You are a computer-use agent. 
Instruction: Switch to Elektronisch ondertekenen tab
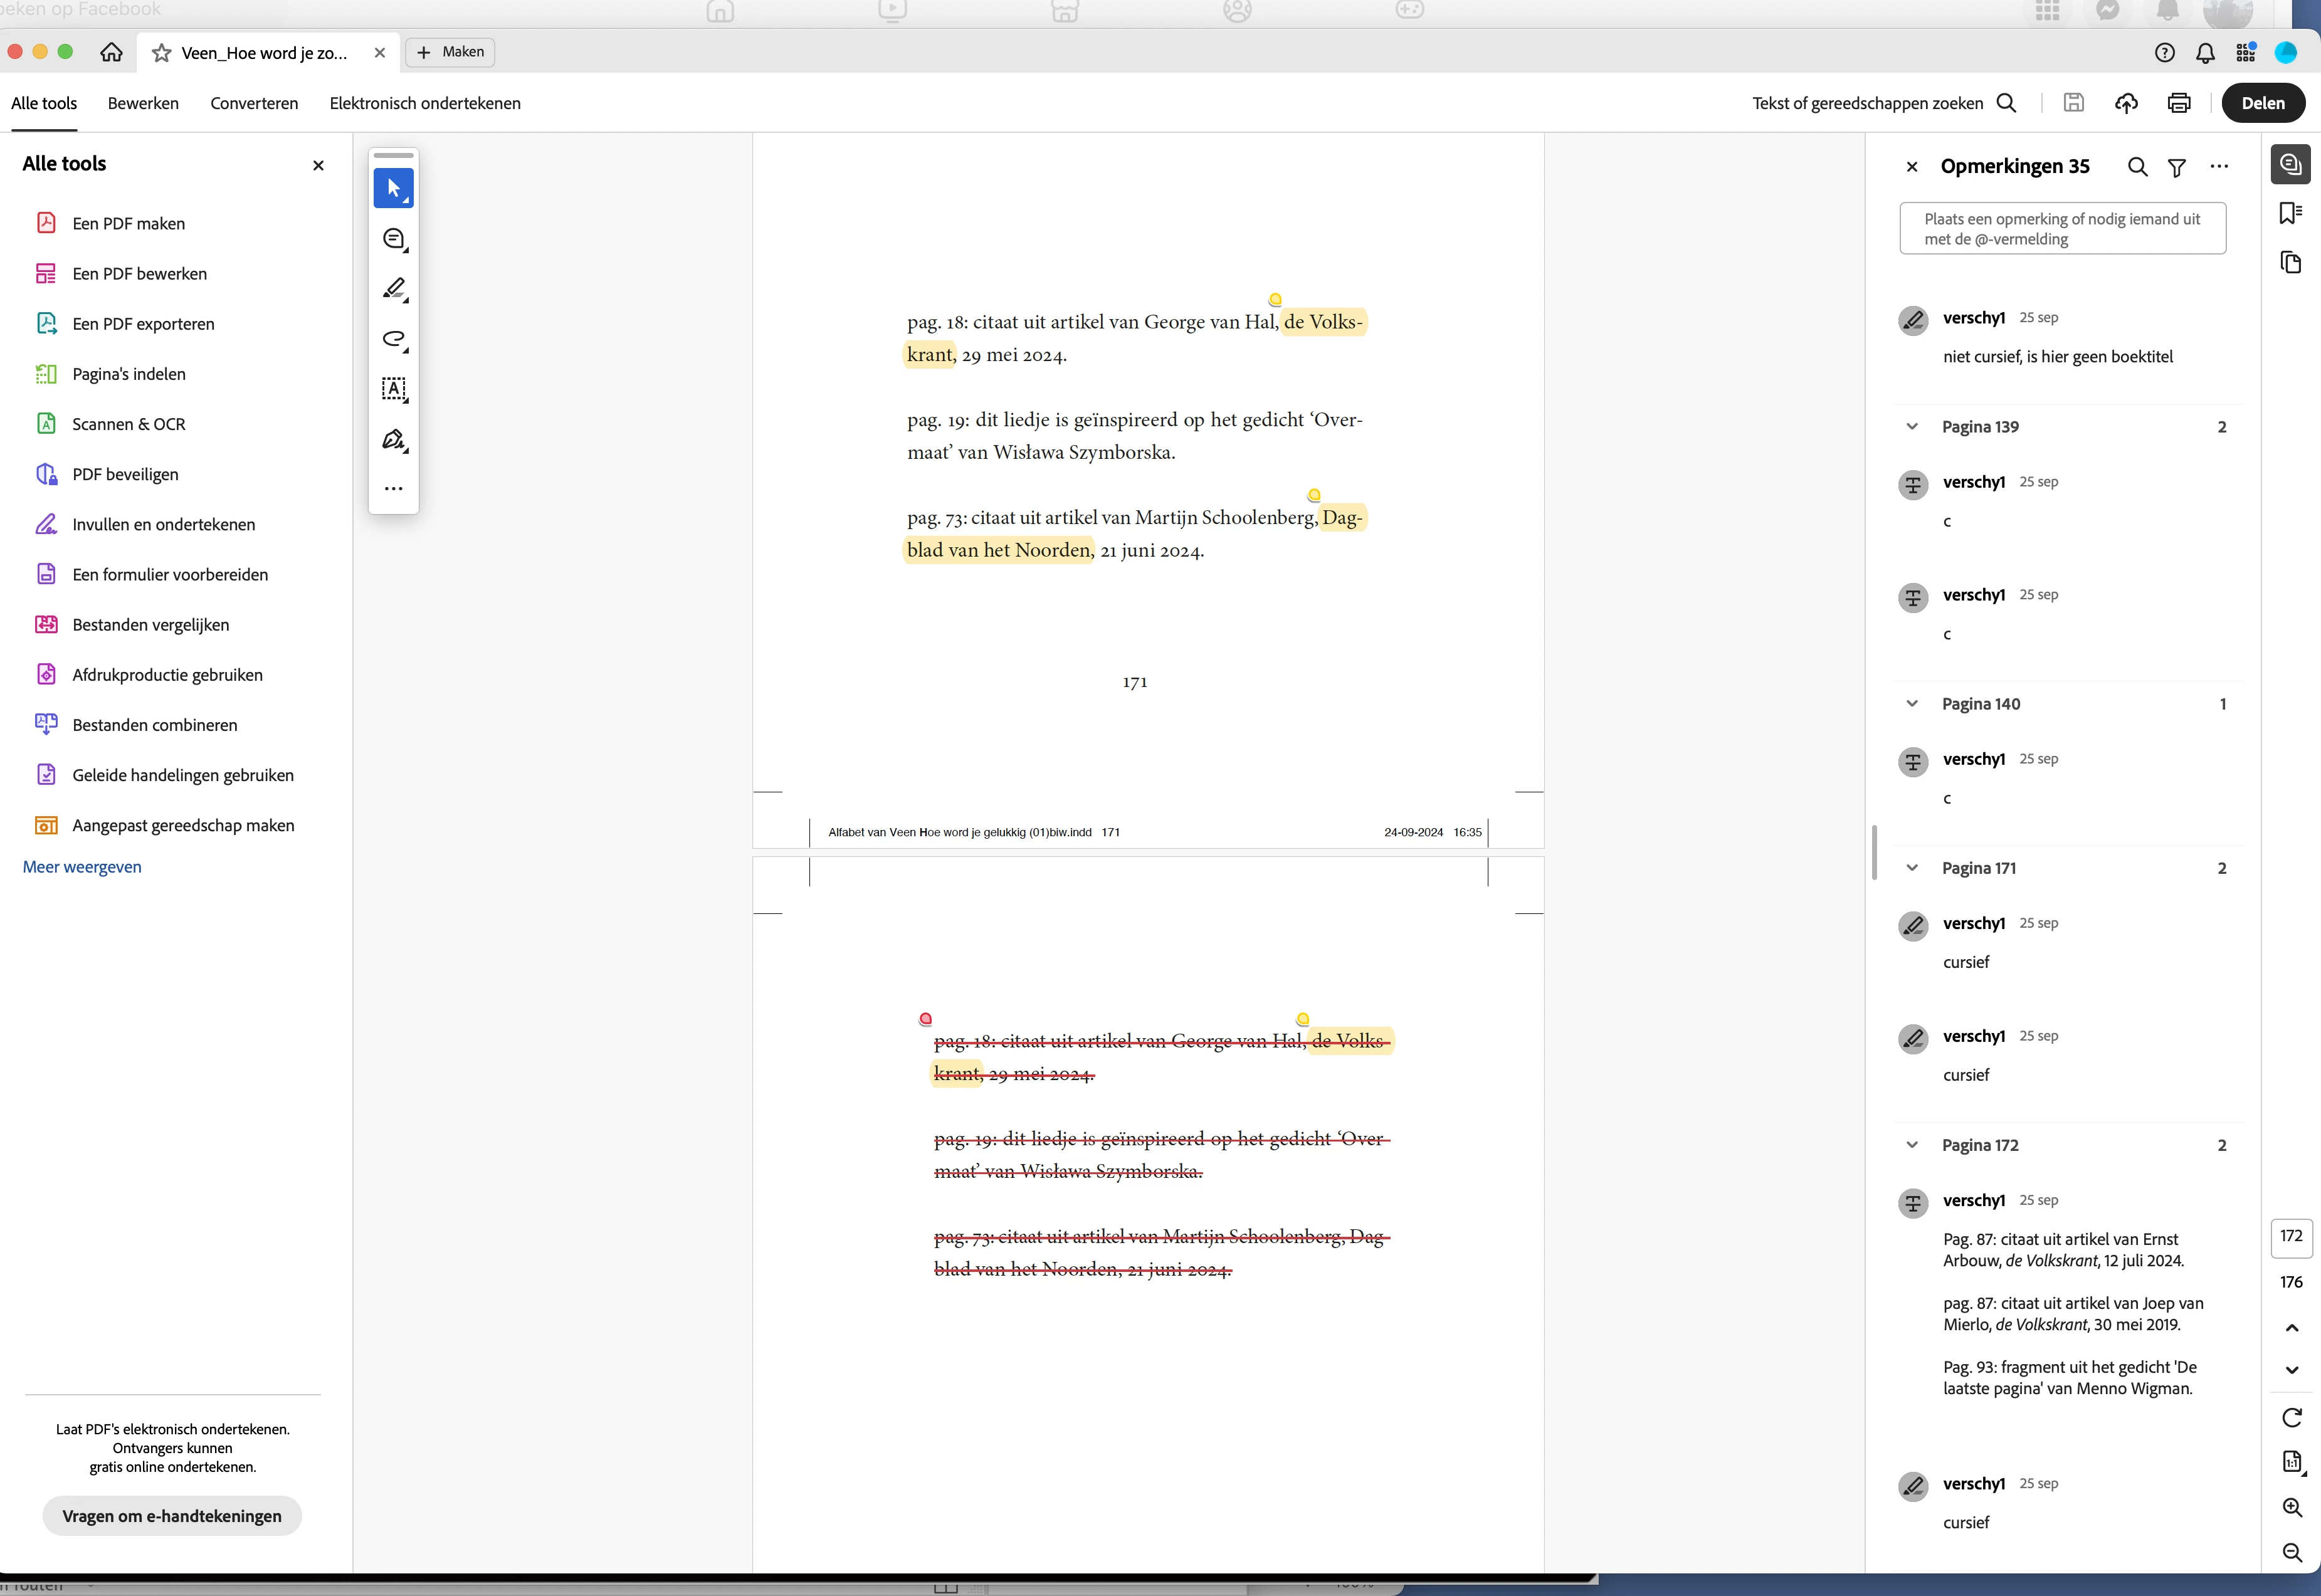(425, 103)
